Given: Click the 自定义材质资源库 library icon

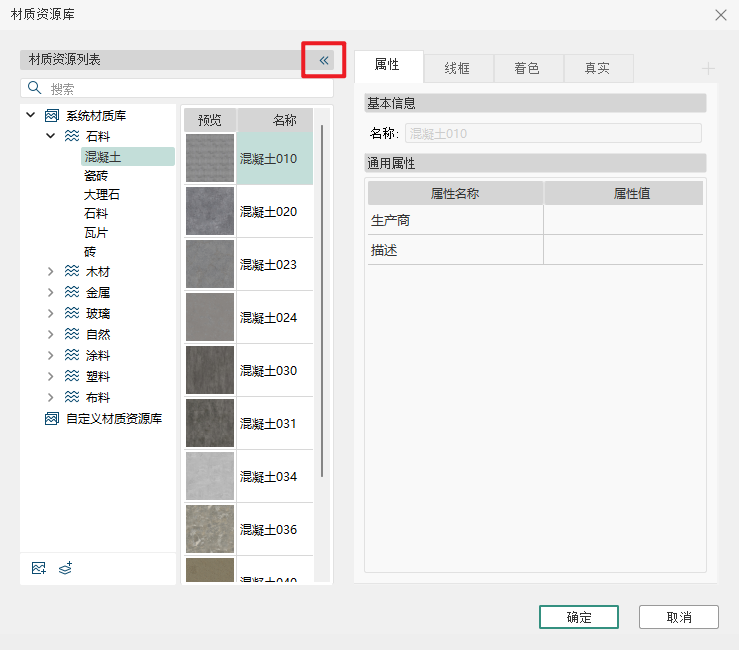Looking at the screenshot, I should [x=52, y=419].
